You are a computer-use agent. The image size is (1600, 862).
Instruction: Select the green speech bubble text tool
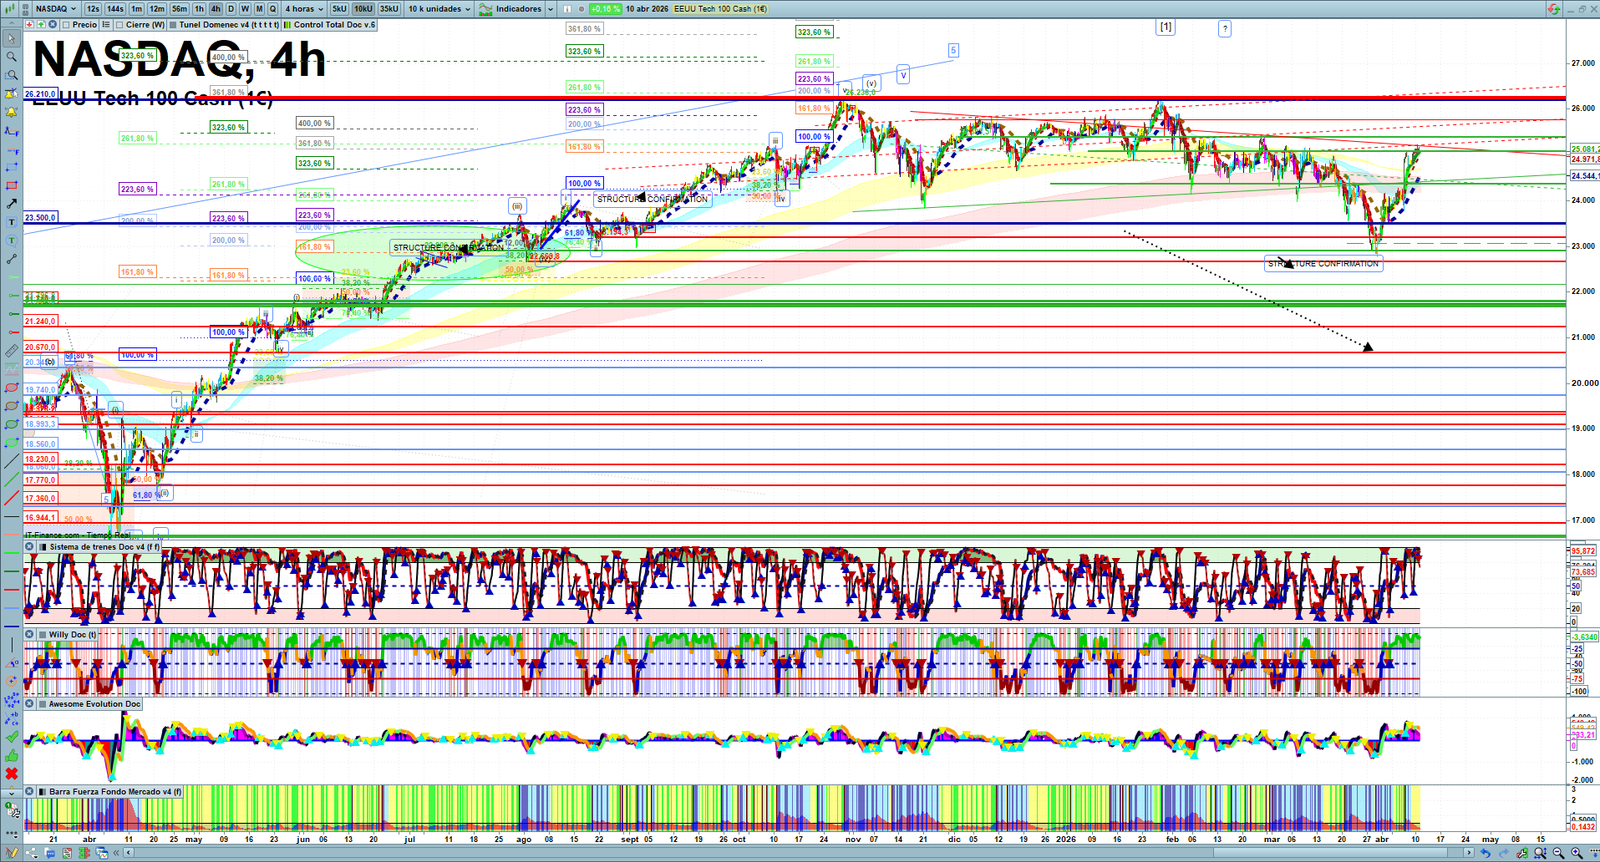tap(11, 241)
